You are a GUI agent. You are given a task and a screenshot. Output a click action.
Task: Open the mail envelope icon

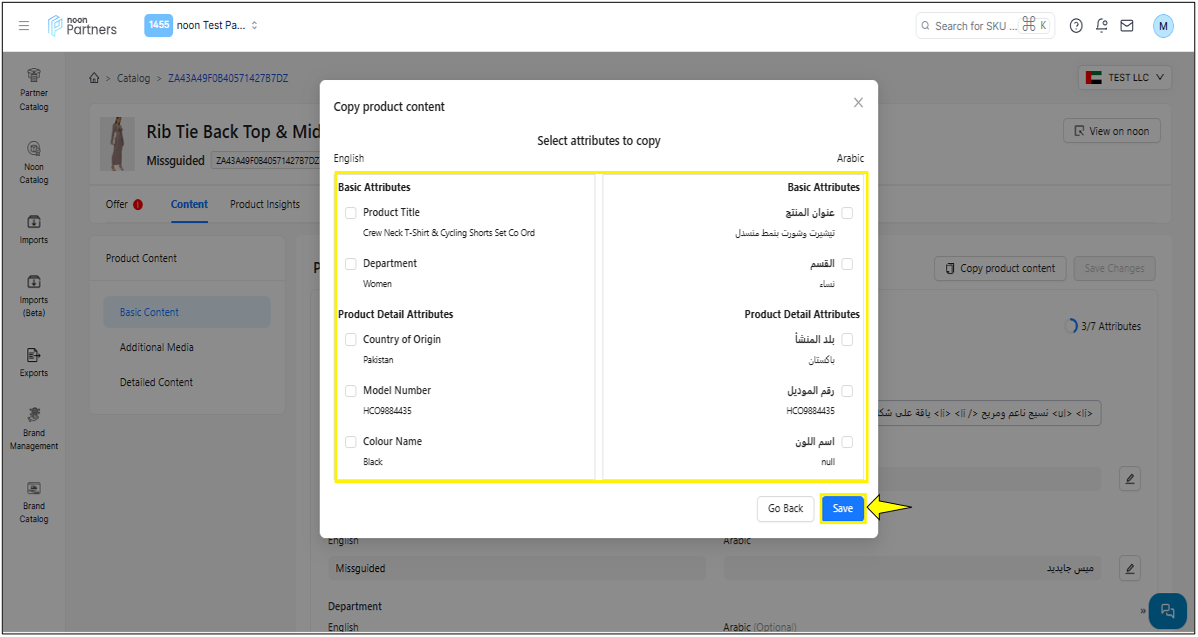click(x=1127, y=26)
